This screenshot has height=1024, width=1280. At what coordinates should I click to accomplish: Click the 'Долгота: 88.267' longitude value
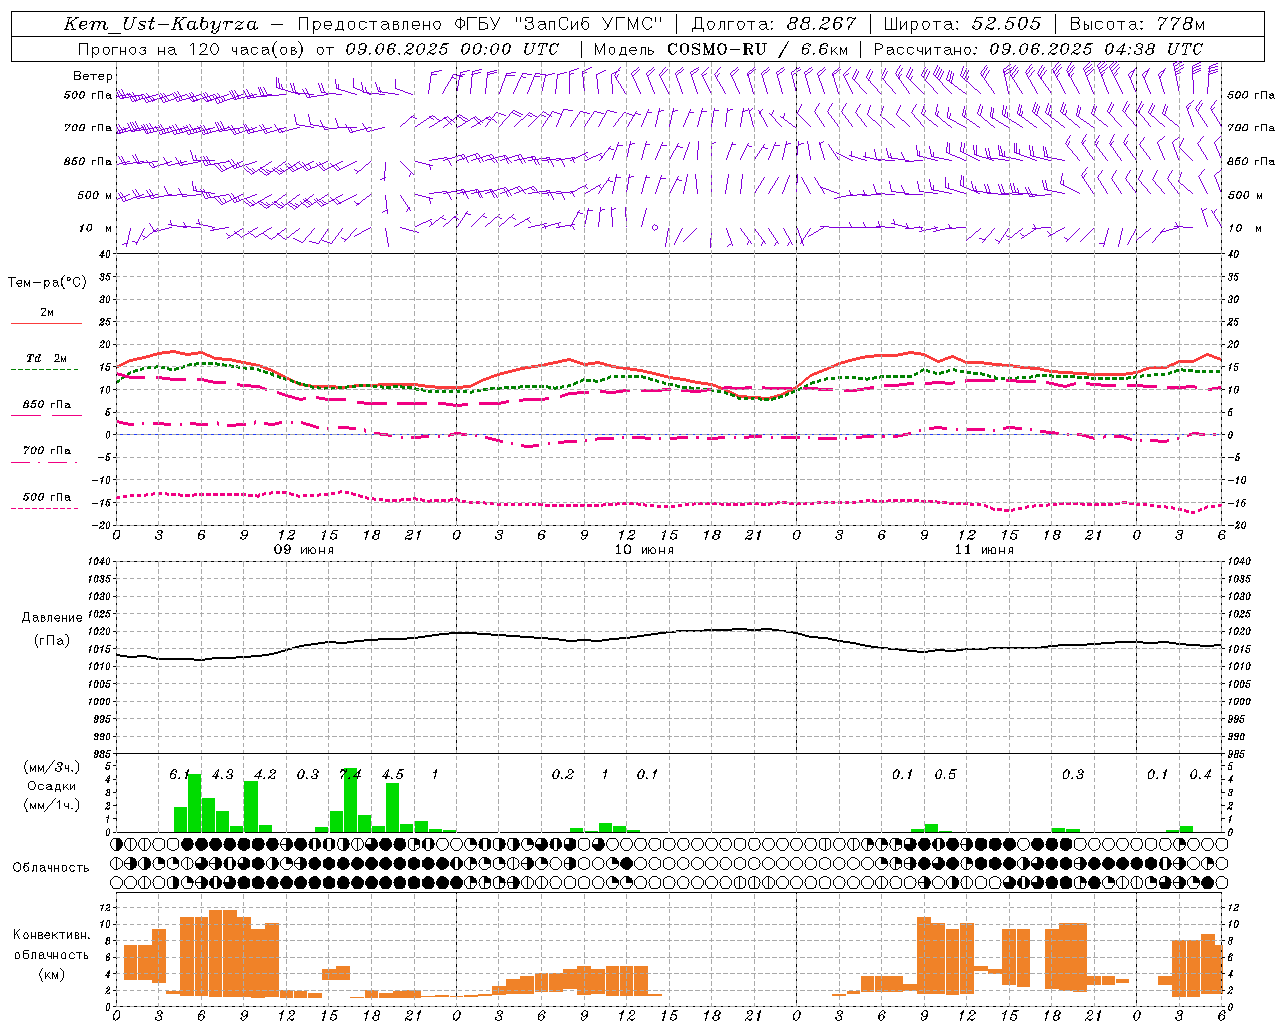(x=774, y=24)
